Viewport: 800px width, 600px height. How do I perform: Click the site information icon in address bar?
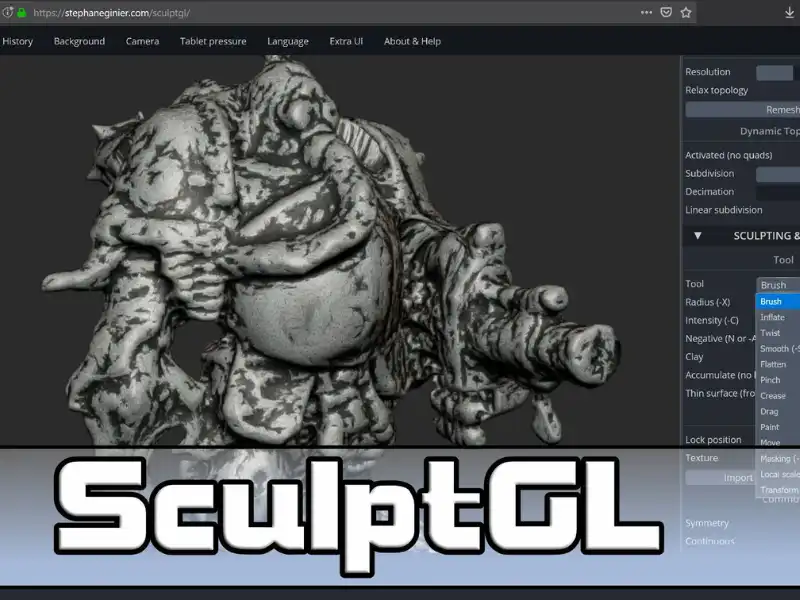8,13
